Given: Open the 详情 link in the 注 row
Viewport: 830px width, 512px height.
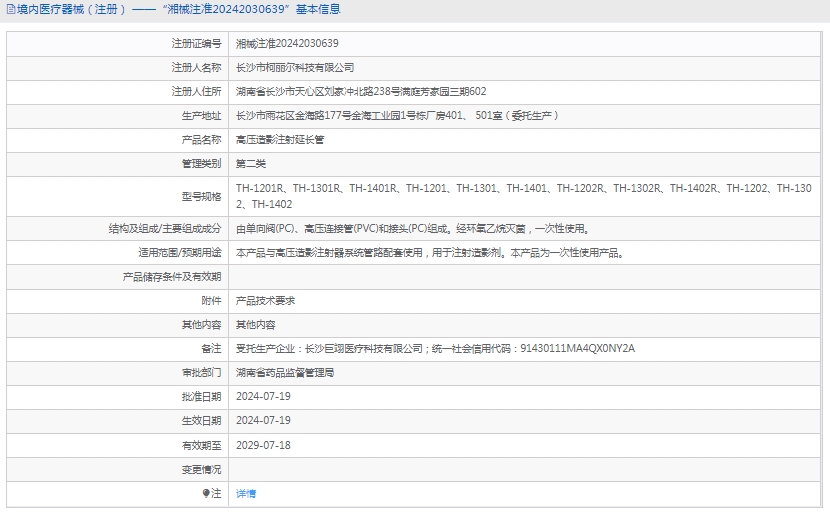Looking at the screenshot, I should click(x=246, y=494).
